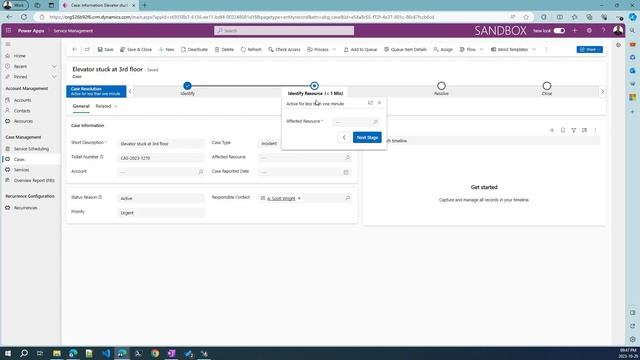Click Affected Resource lookup in flyout
640x360 pixels.
pyautogui.click(x=356, y=122)
